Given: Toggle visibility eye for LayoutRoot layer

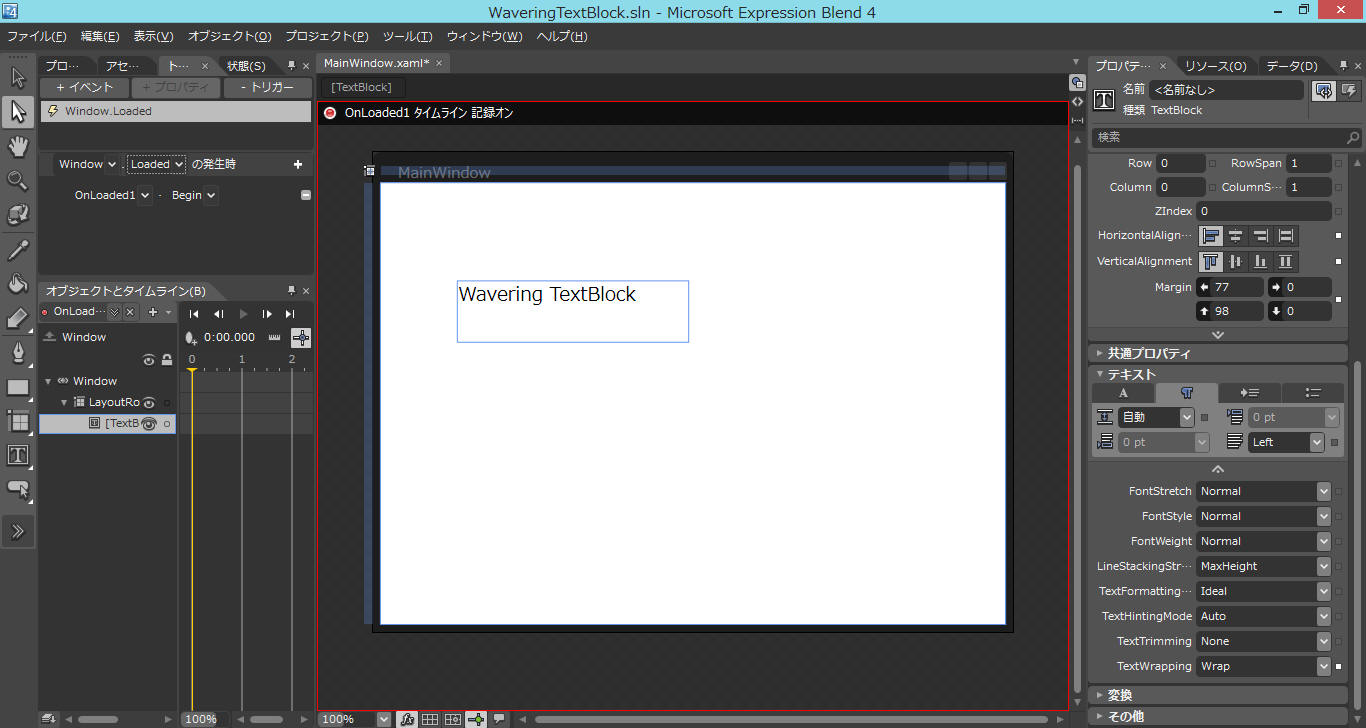Looking at the screenshot, I should pyautogui.click(x=148, y=403).
